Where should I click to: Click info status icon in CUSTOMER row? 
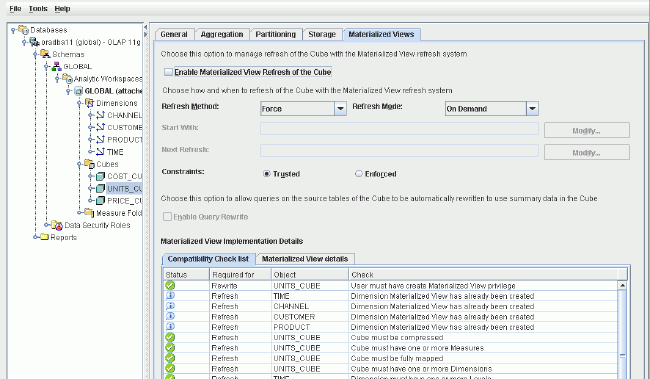coord(170,316)
